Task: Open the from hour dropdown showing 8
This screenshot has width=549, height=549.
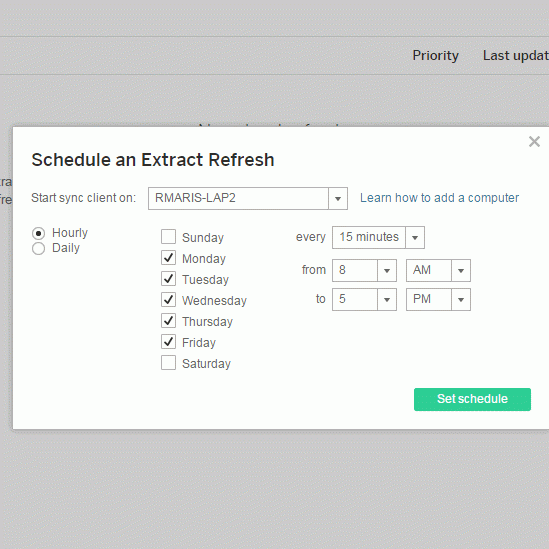Action: 364,270
